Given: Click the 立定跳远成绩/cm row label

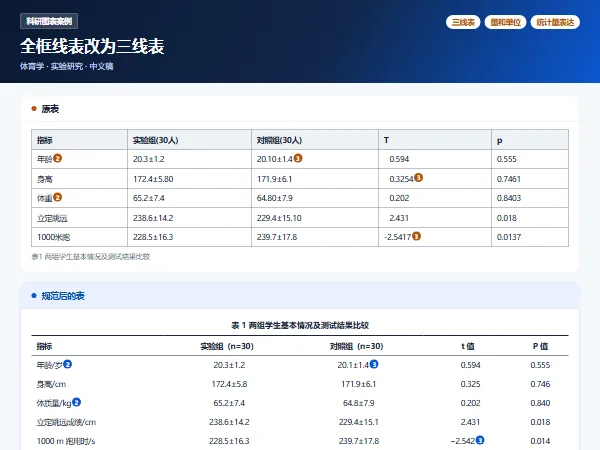Looking at the screenshot, I should (x=66, y=422).
